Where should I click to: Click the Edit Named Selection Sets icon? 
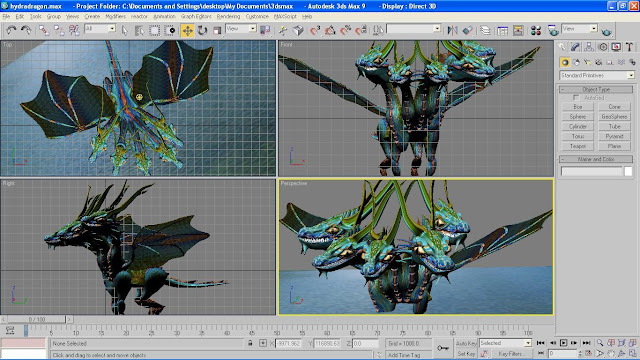(378, 30)
